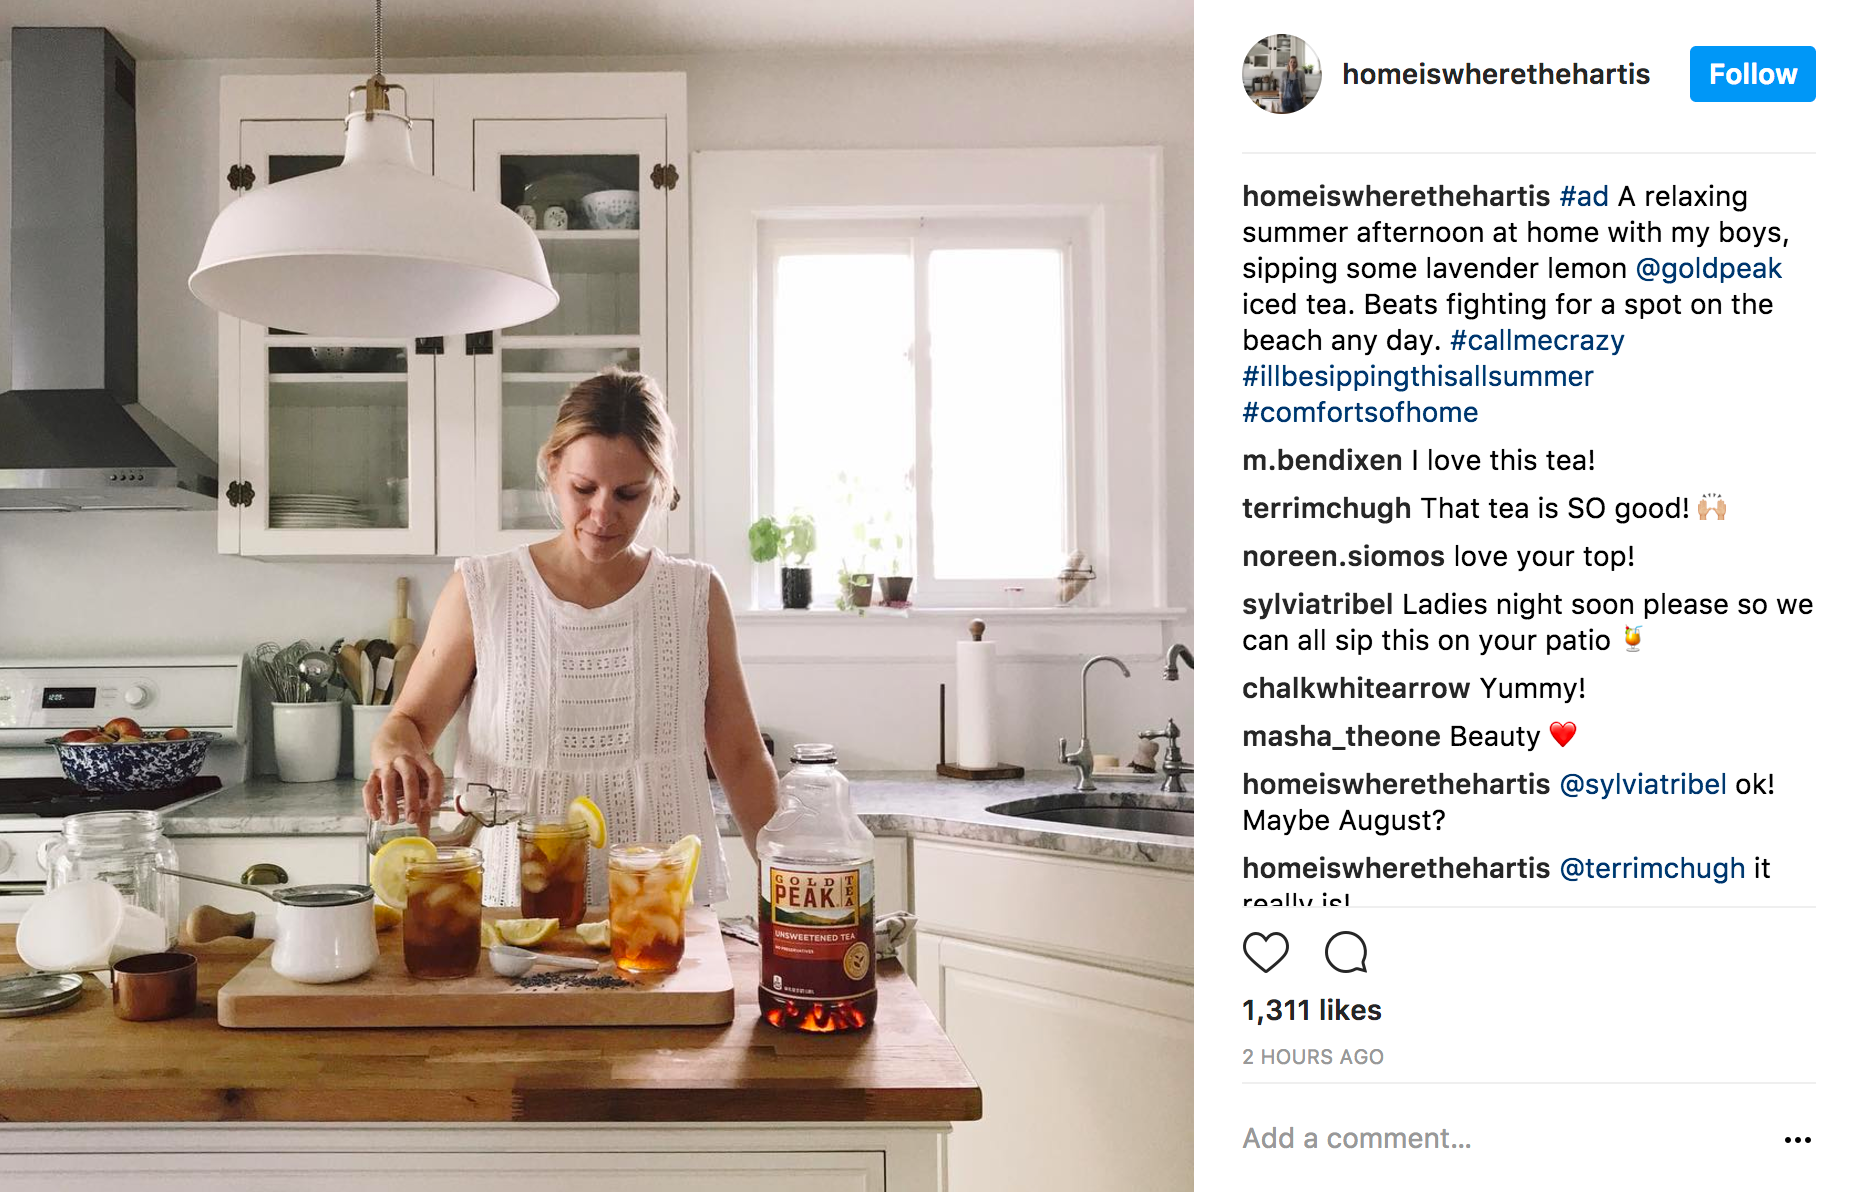
Task: Open masha_theone's profile
Action: [x=1341, y=736]
